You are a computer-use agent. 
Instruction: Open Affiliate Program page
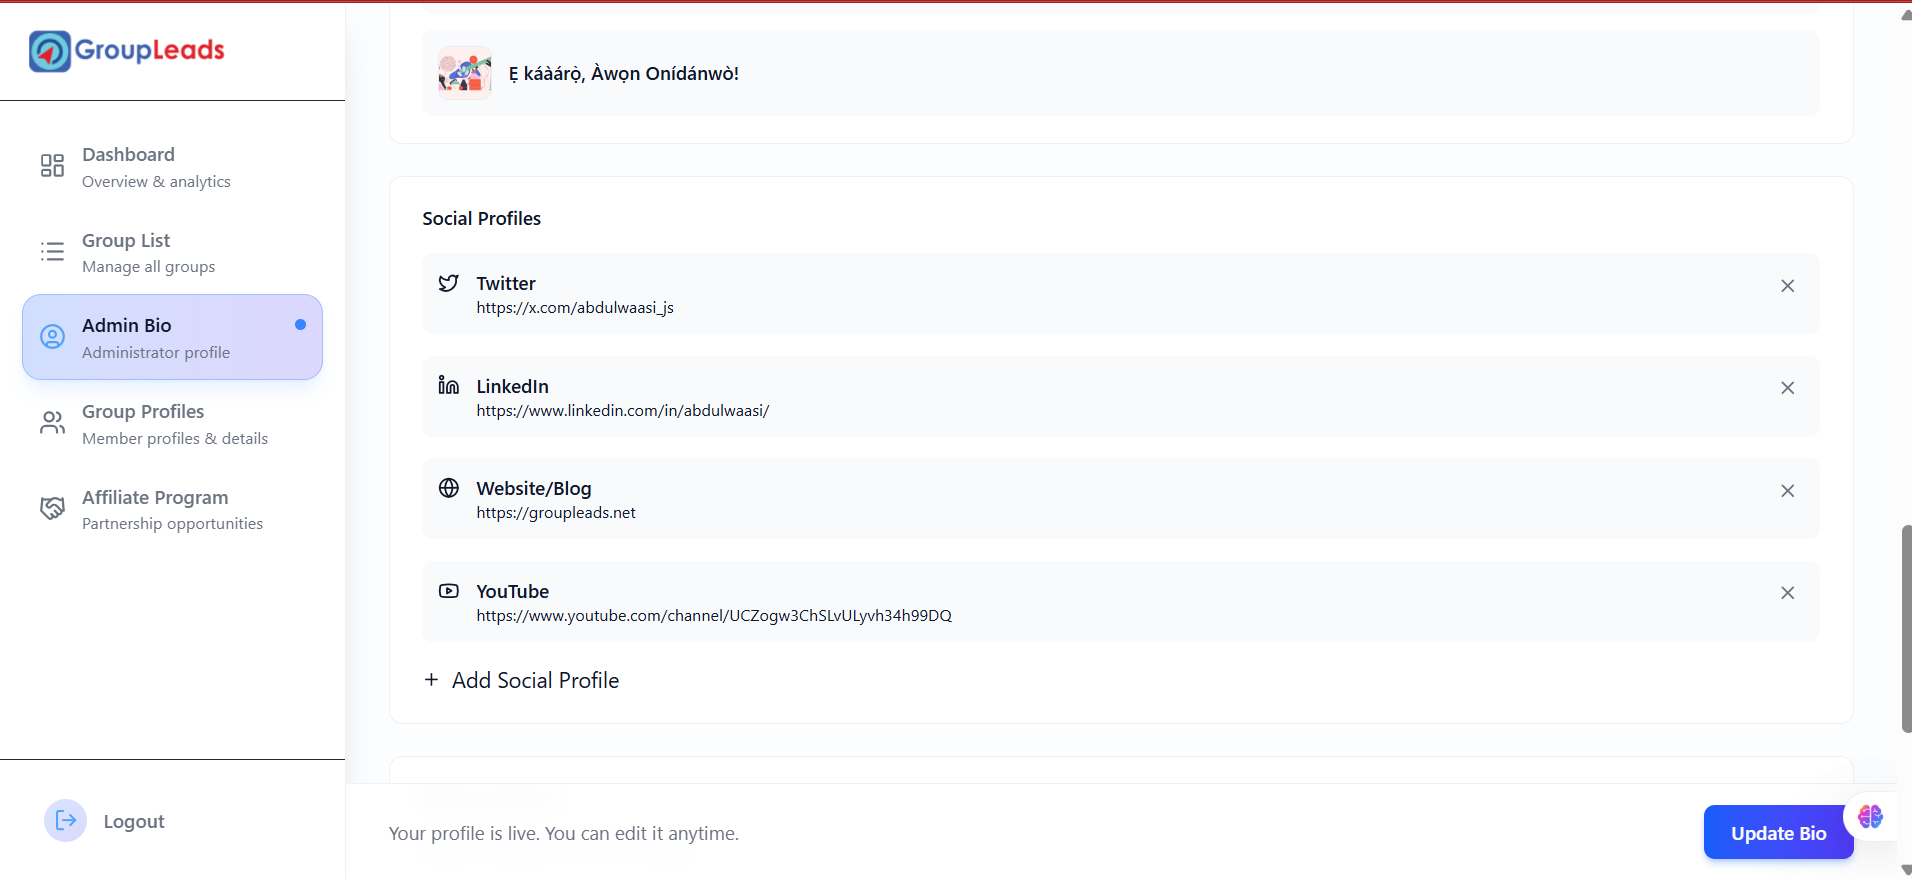[x=172, y=509]
